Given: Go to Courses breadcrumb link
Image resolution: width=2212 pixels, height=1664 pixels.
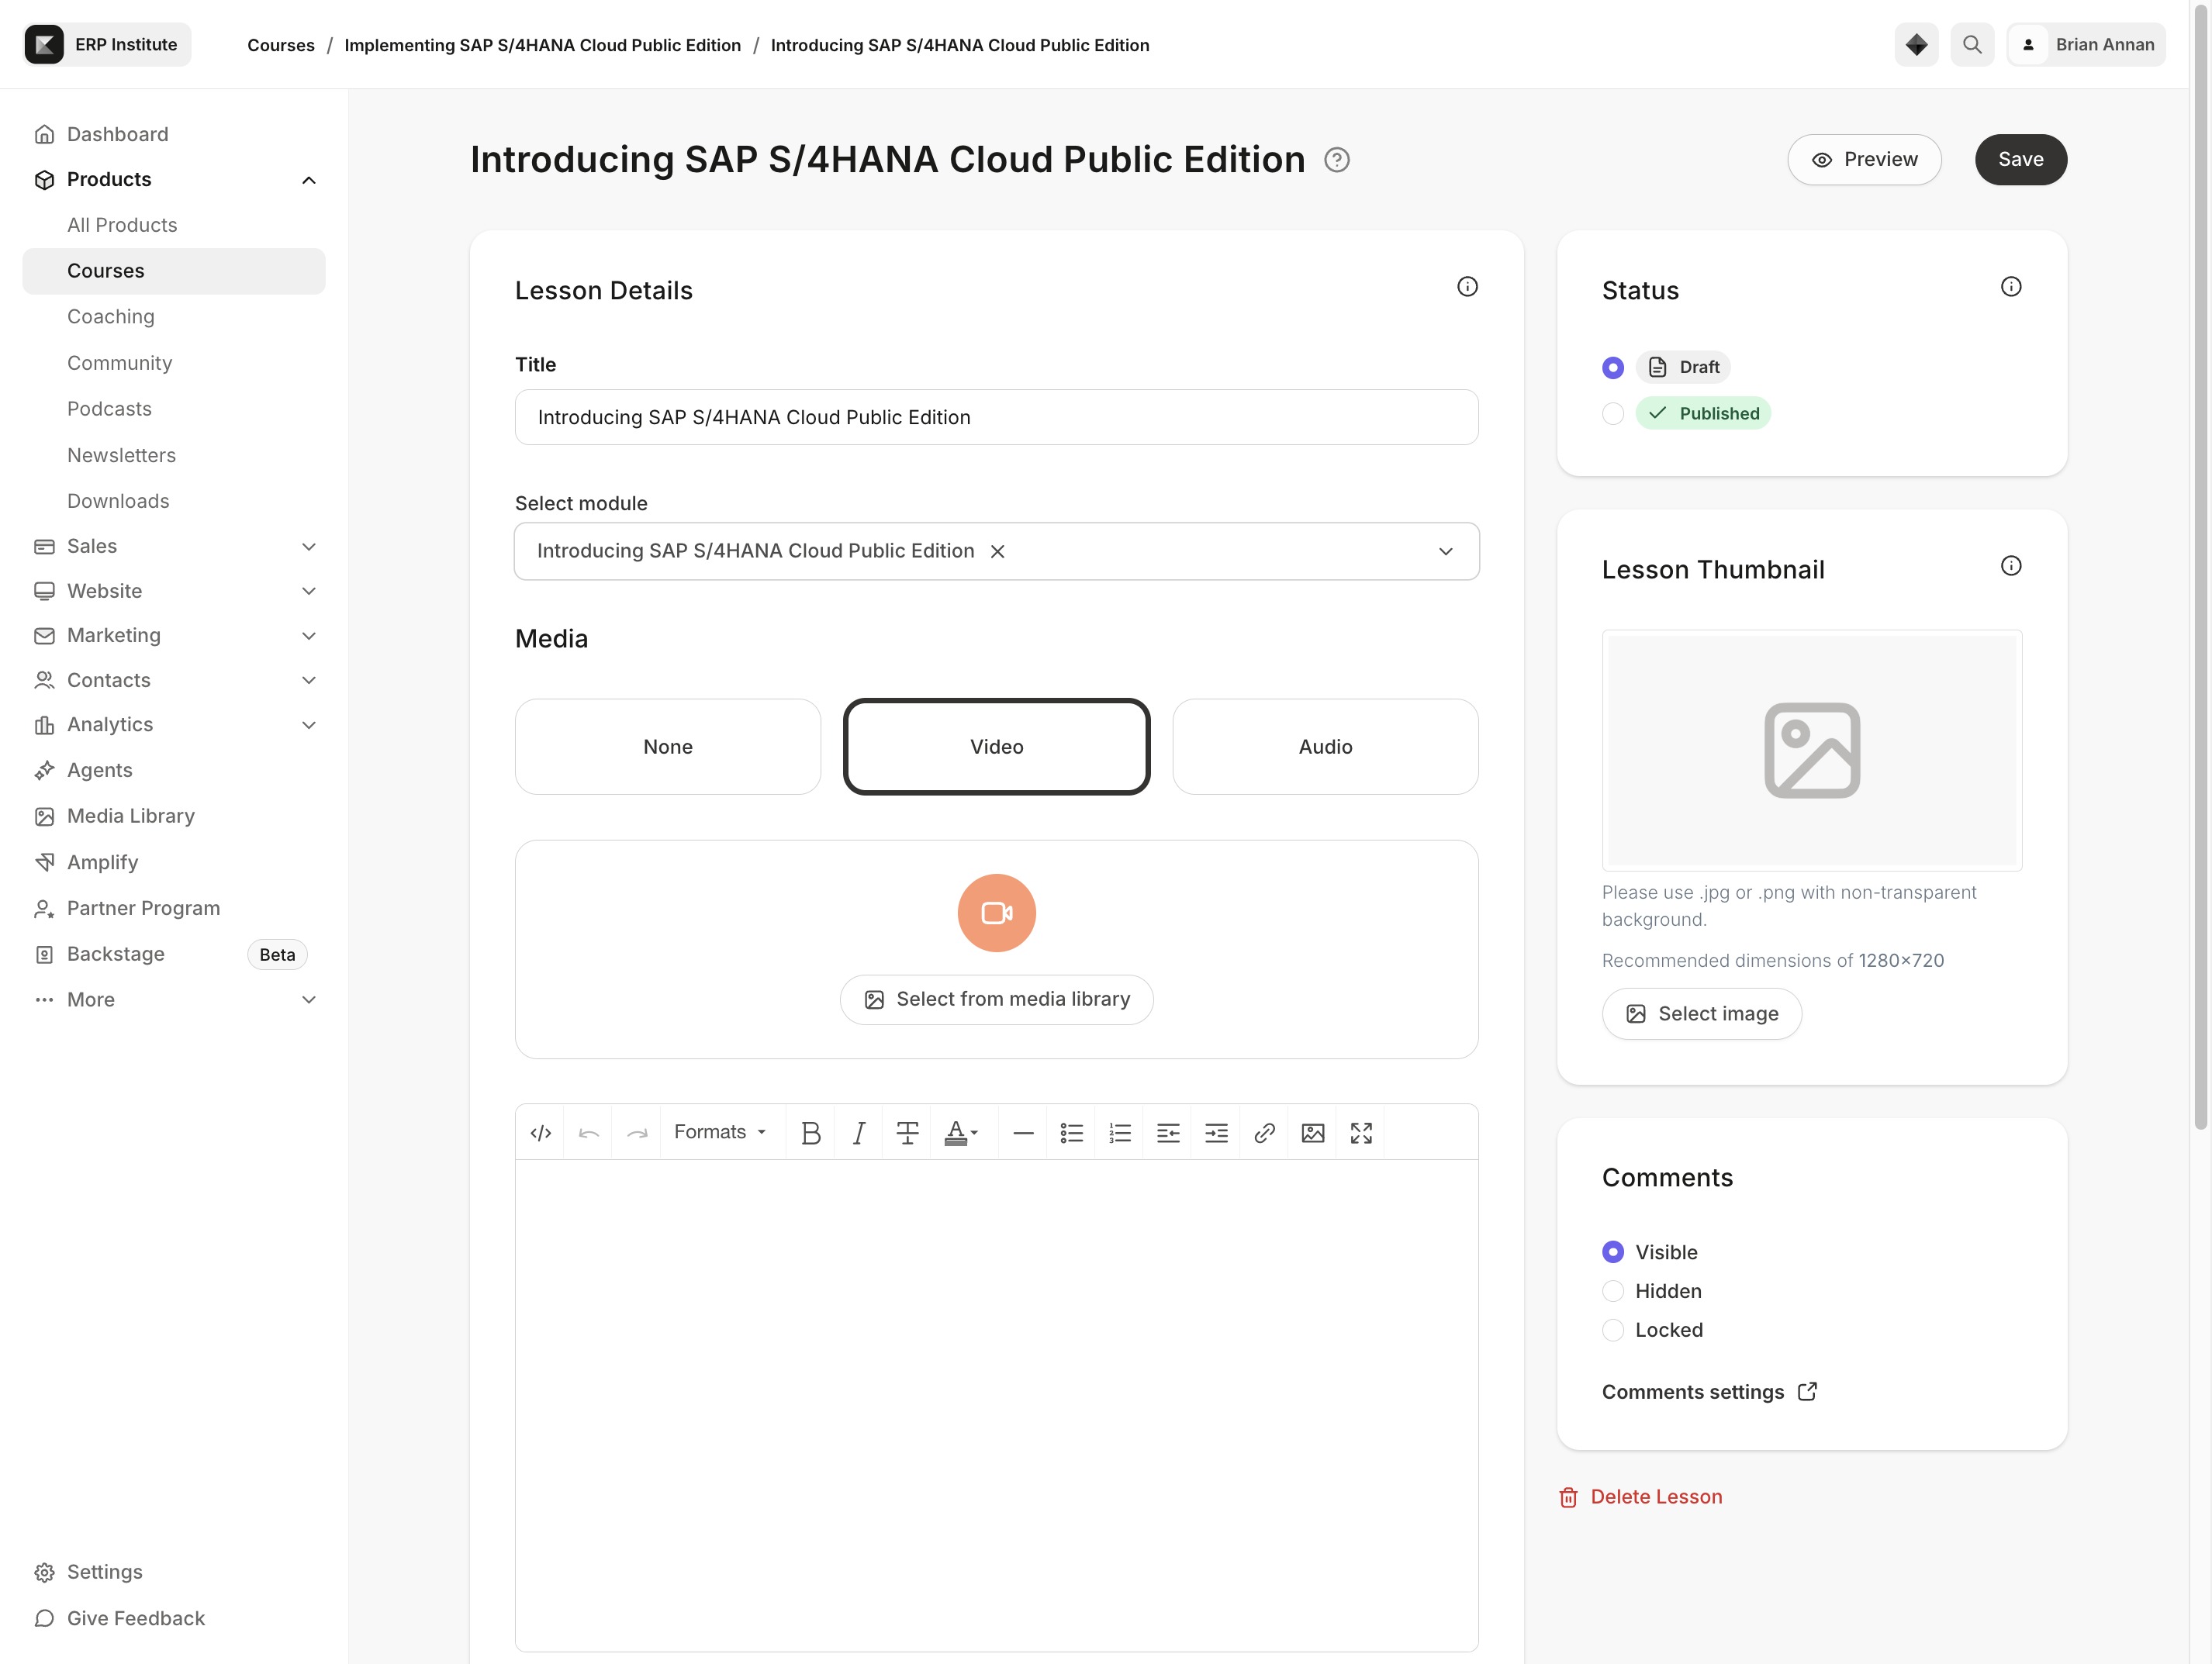Looking at the screenshot, I should click(281, 45).
